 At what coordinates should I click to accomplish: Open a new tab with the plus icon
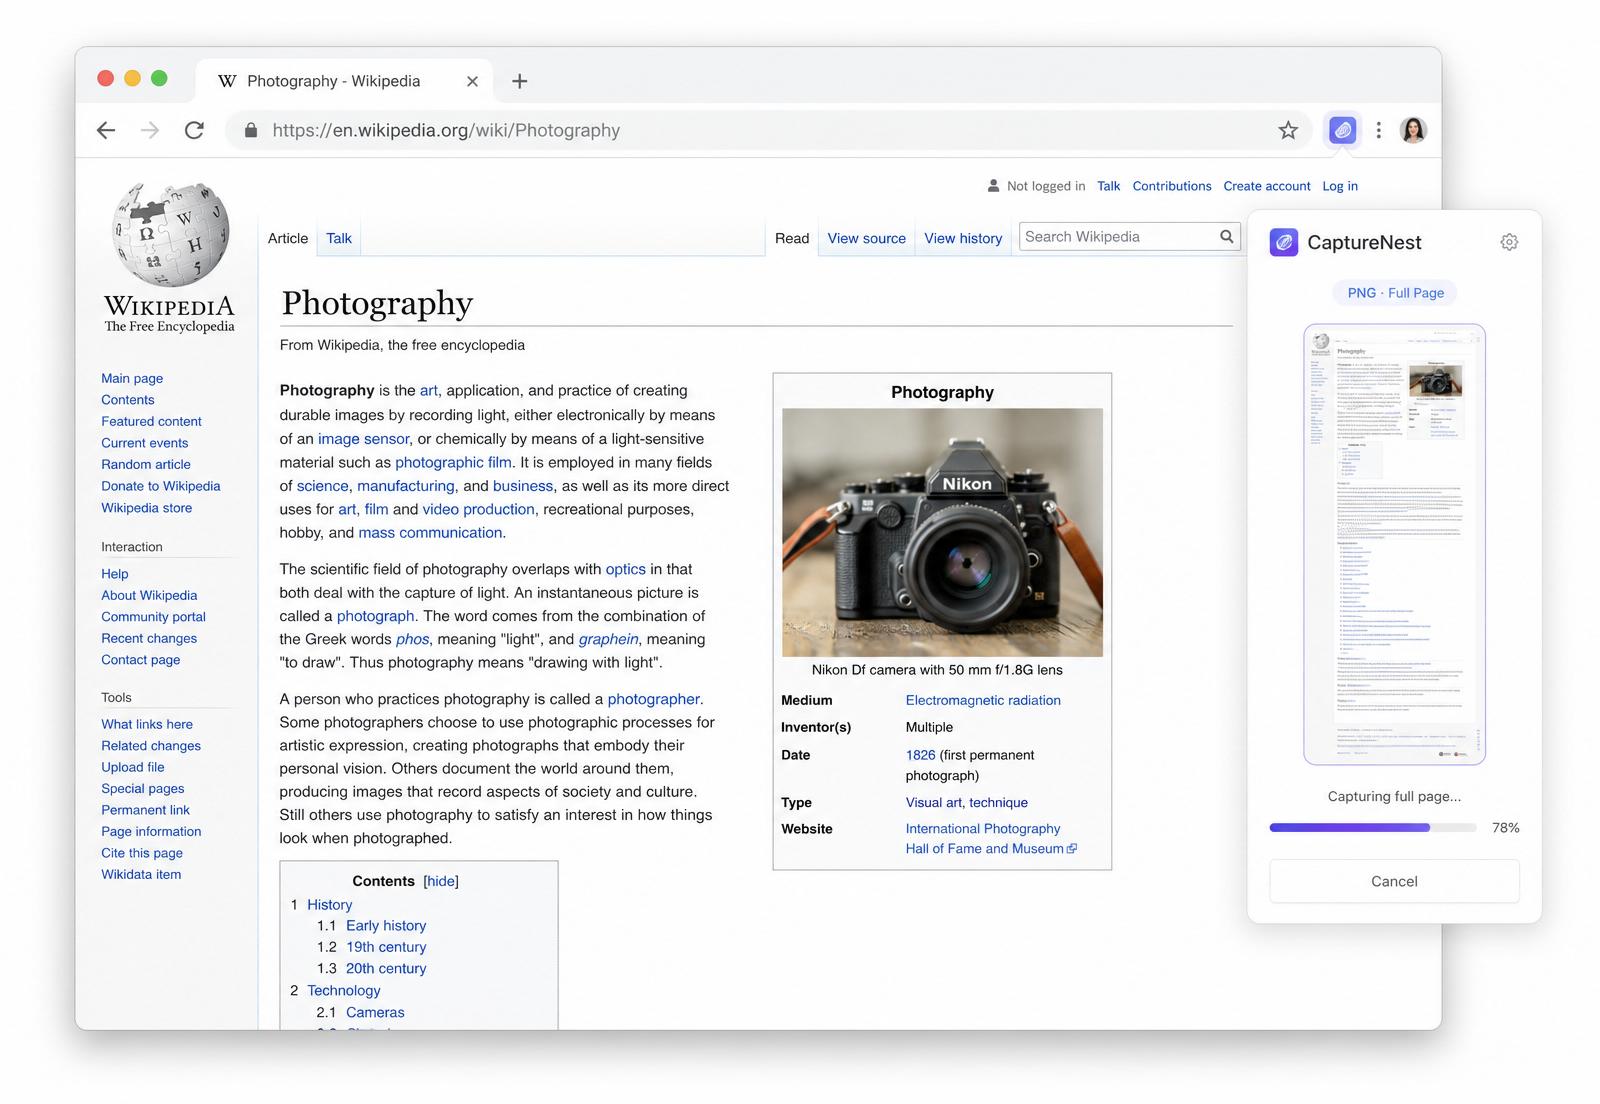point(519,81)
